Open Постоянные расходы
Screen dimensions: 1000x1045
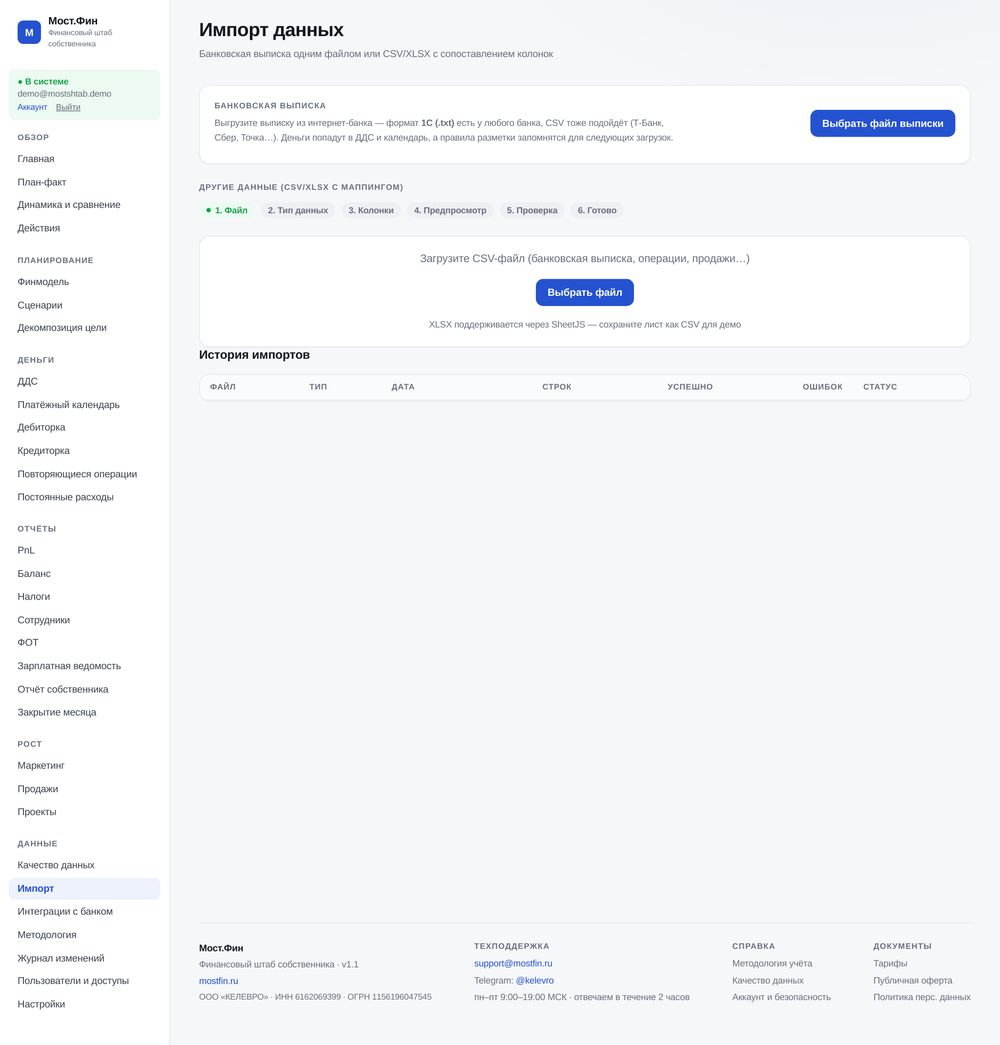85,497
